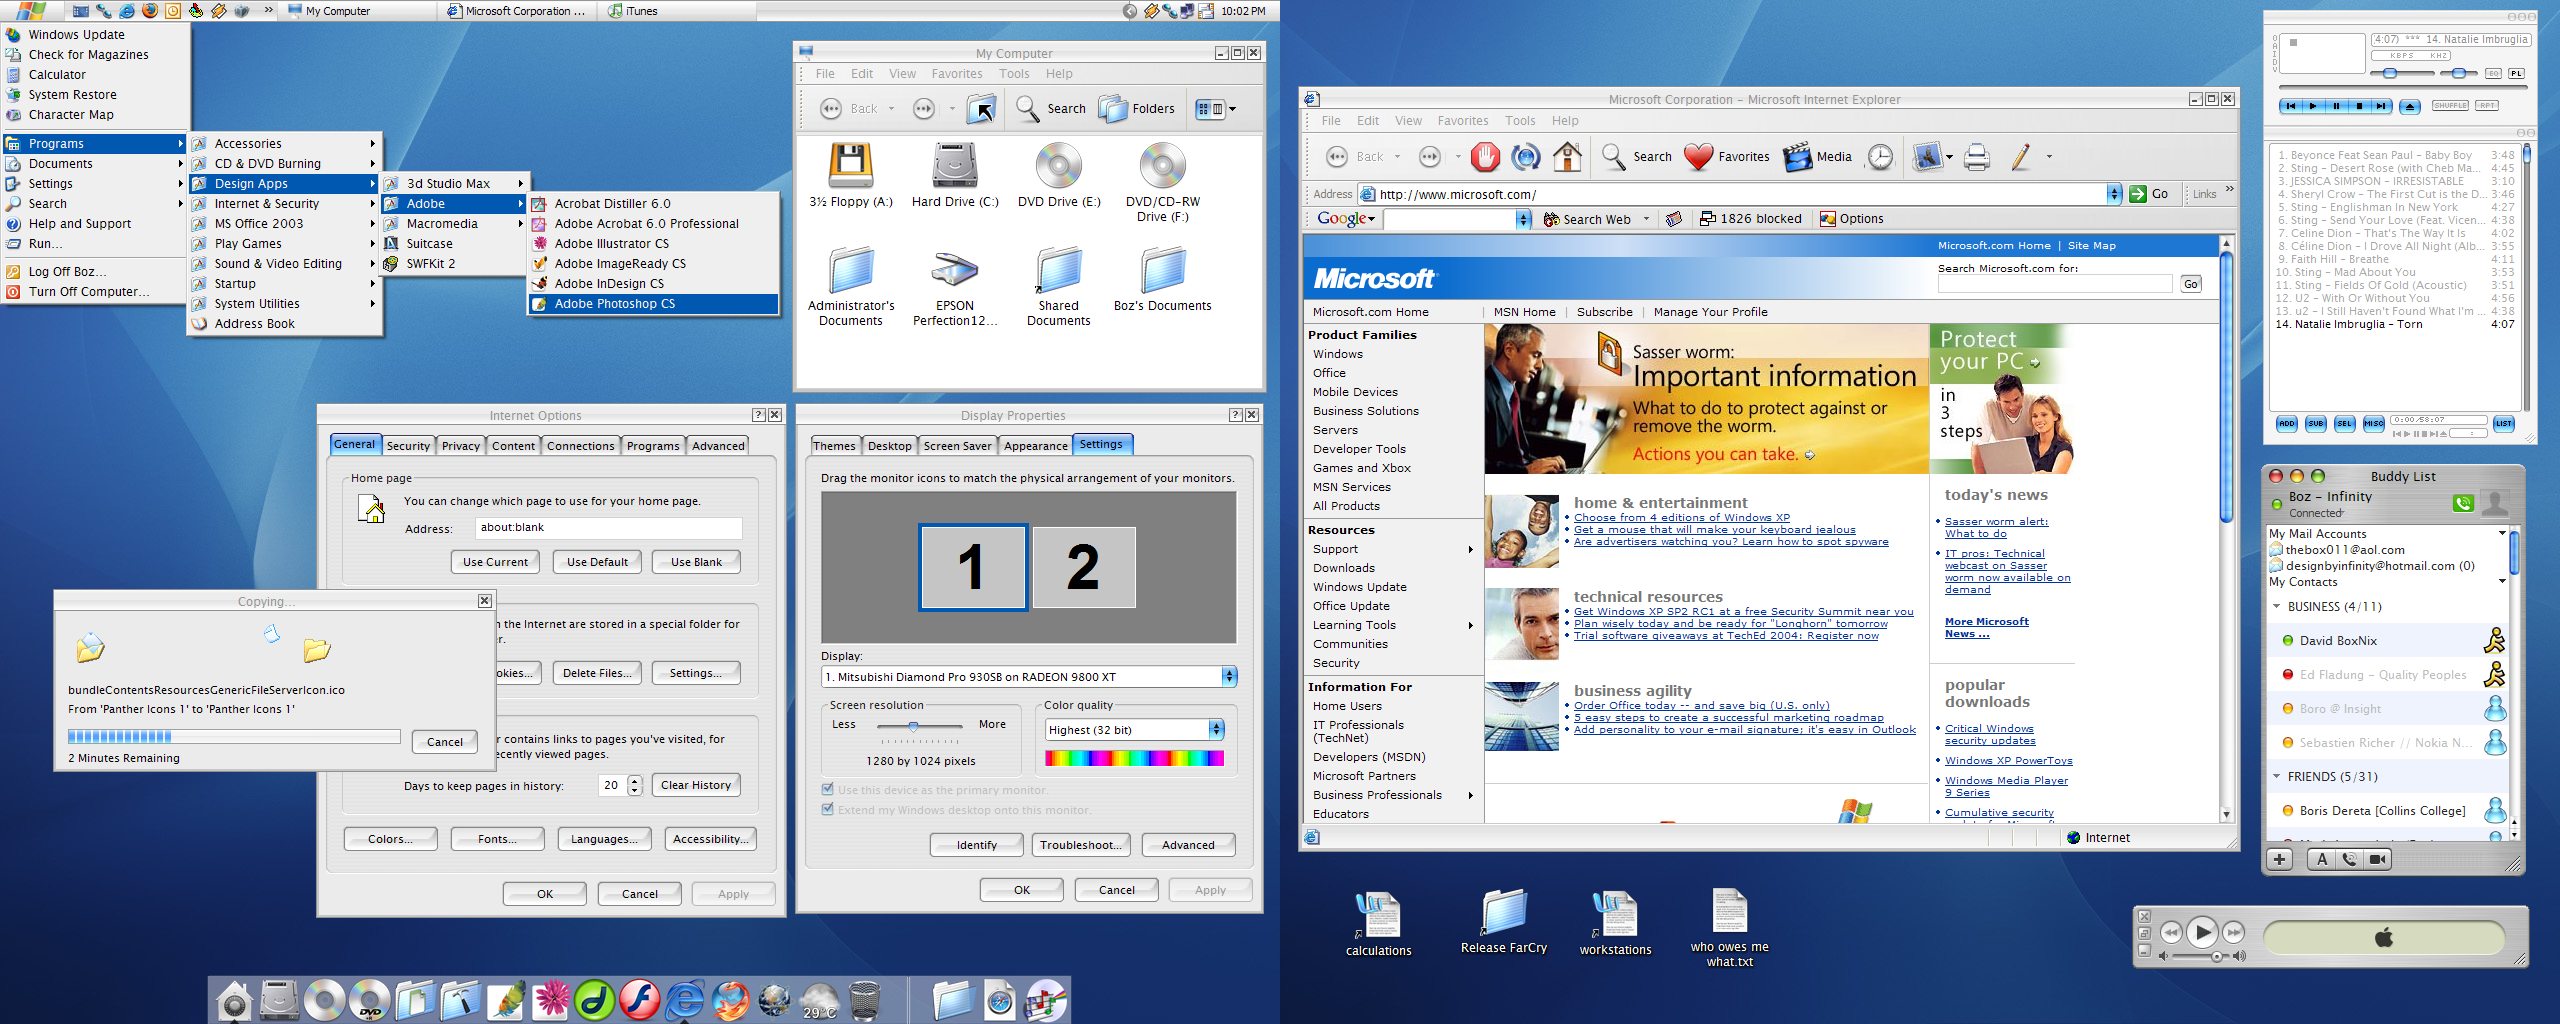
Task: Click the green phone icon in Buddy List
Action: [2463, 503]
